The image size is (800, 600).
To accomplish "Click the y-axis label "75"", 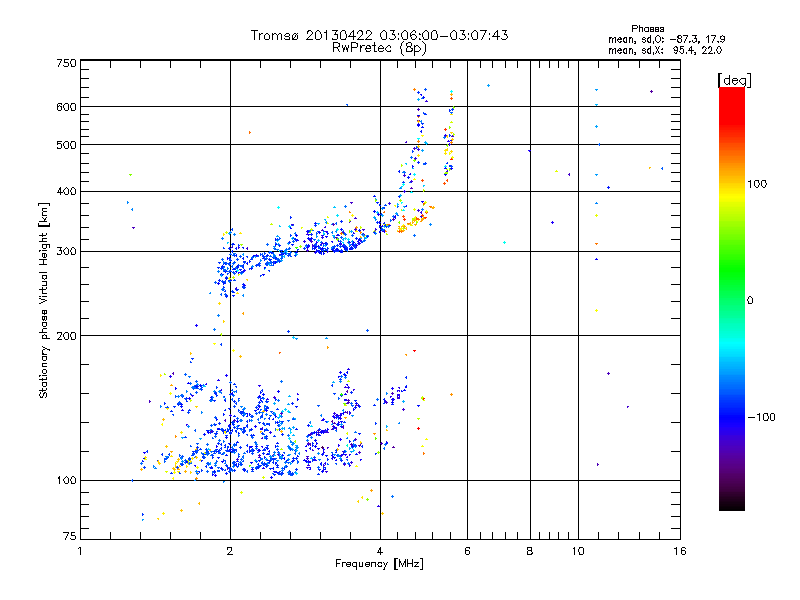I will tap(70, 536).
